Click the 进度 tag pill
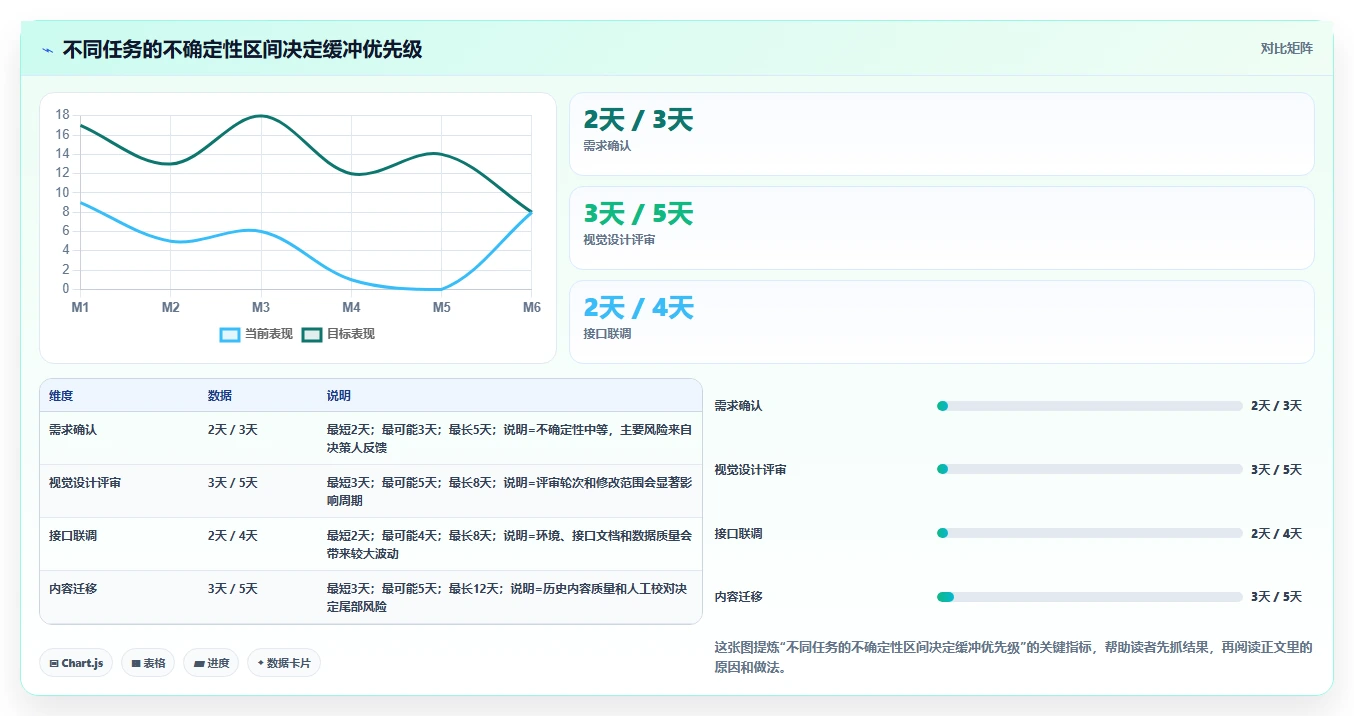The width and height of the screenshot is (1354, 716). [211, 663]
